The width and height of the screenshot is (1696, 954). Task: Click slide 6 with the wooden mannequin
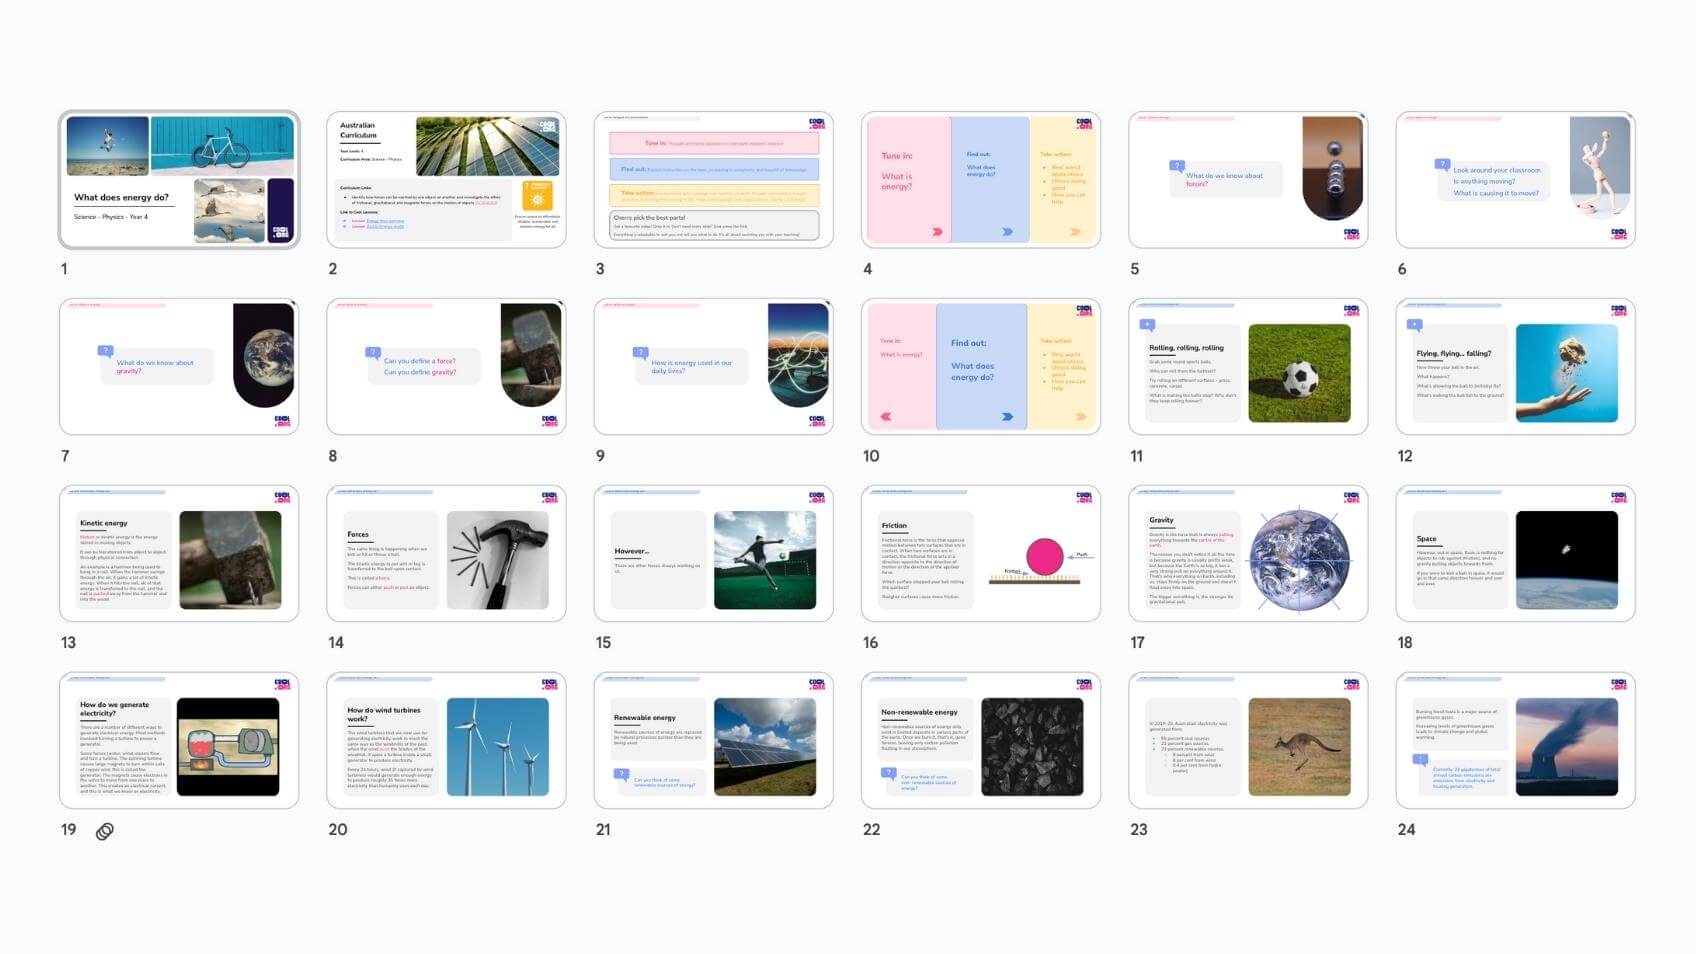pyautogui.click(x=1515, y=180)
